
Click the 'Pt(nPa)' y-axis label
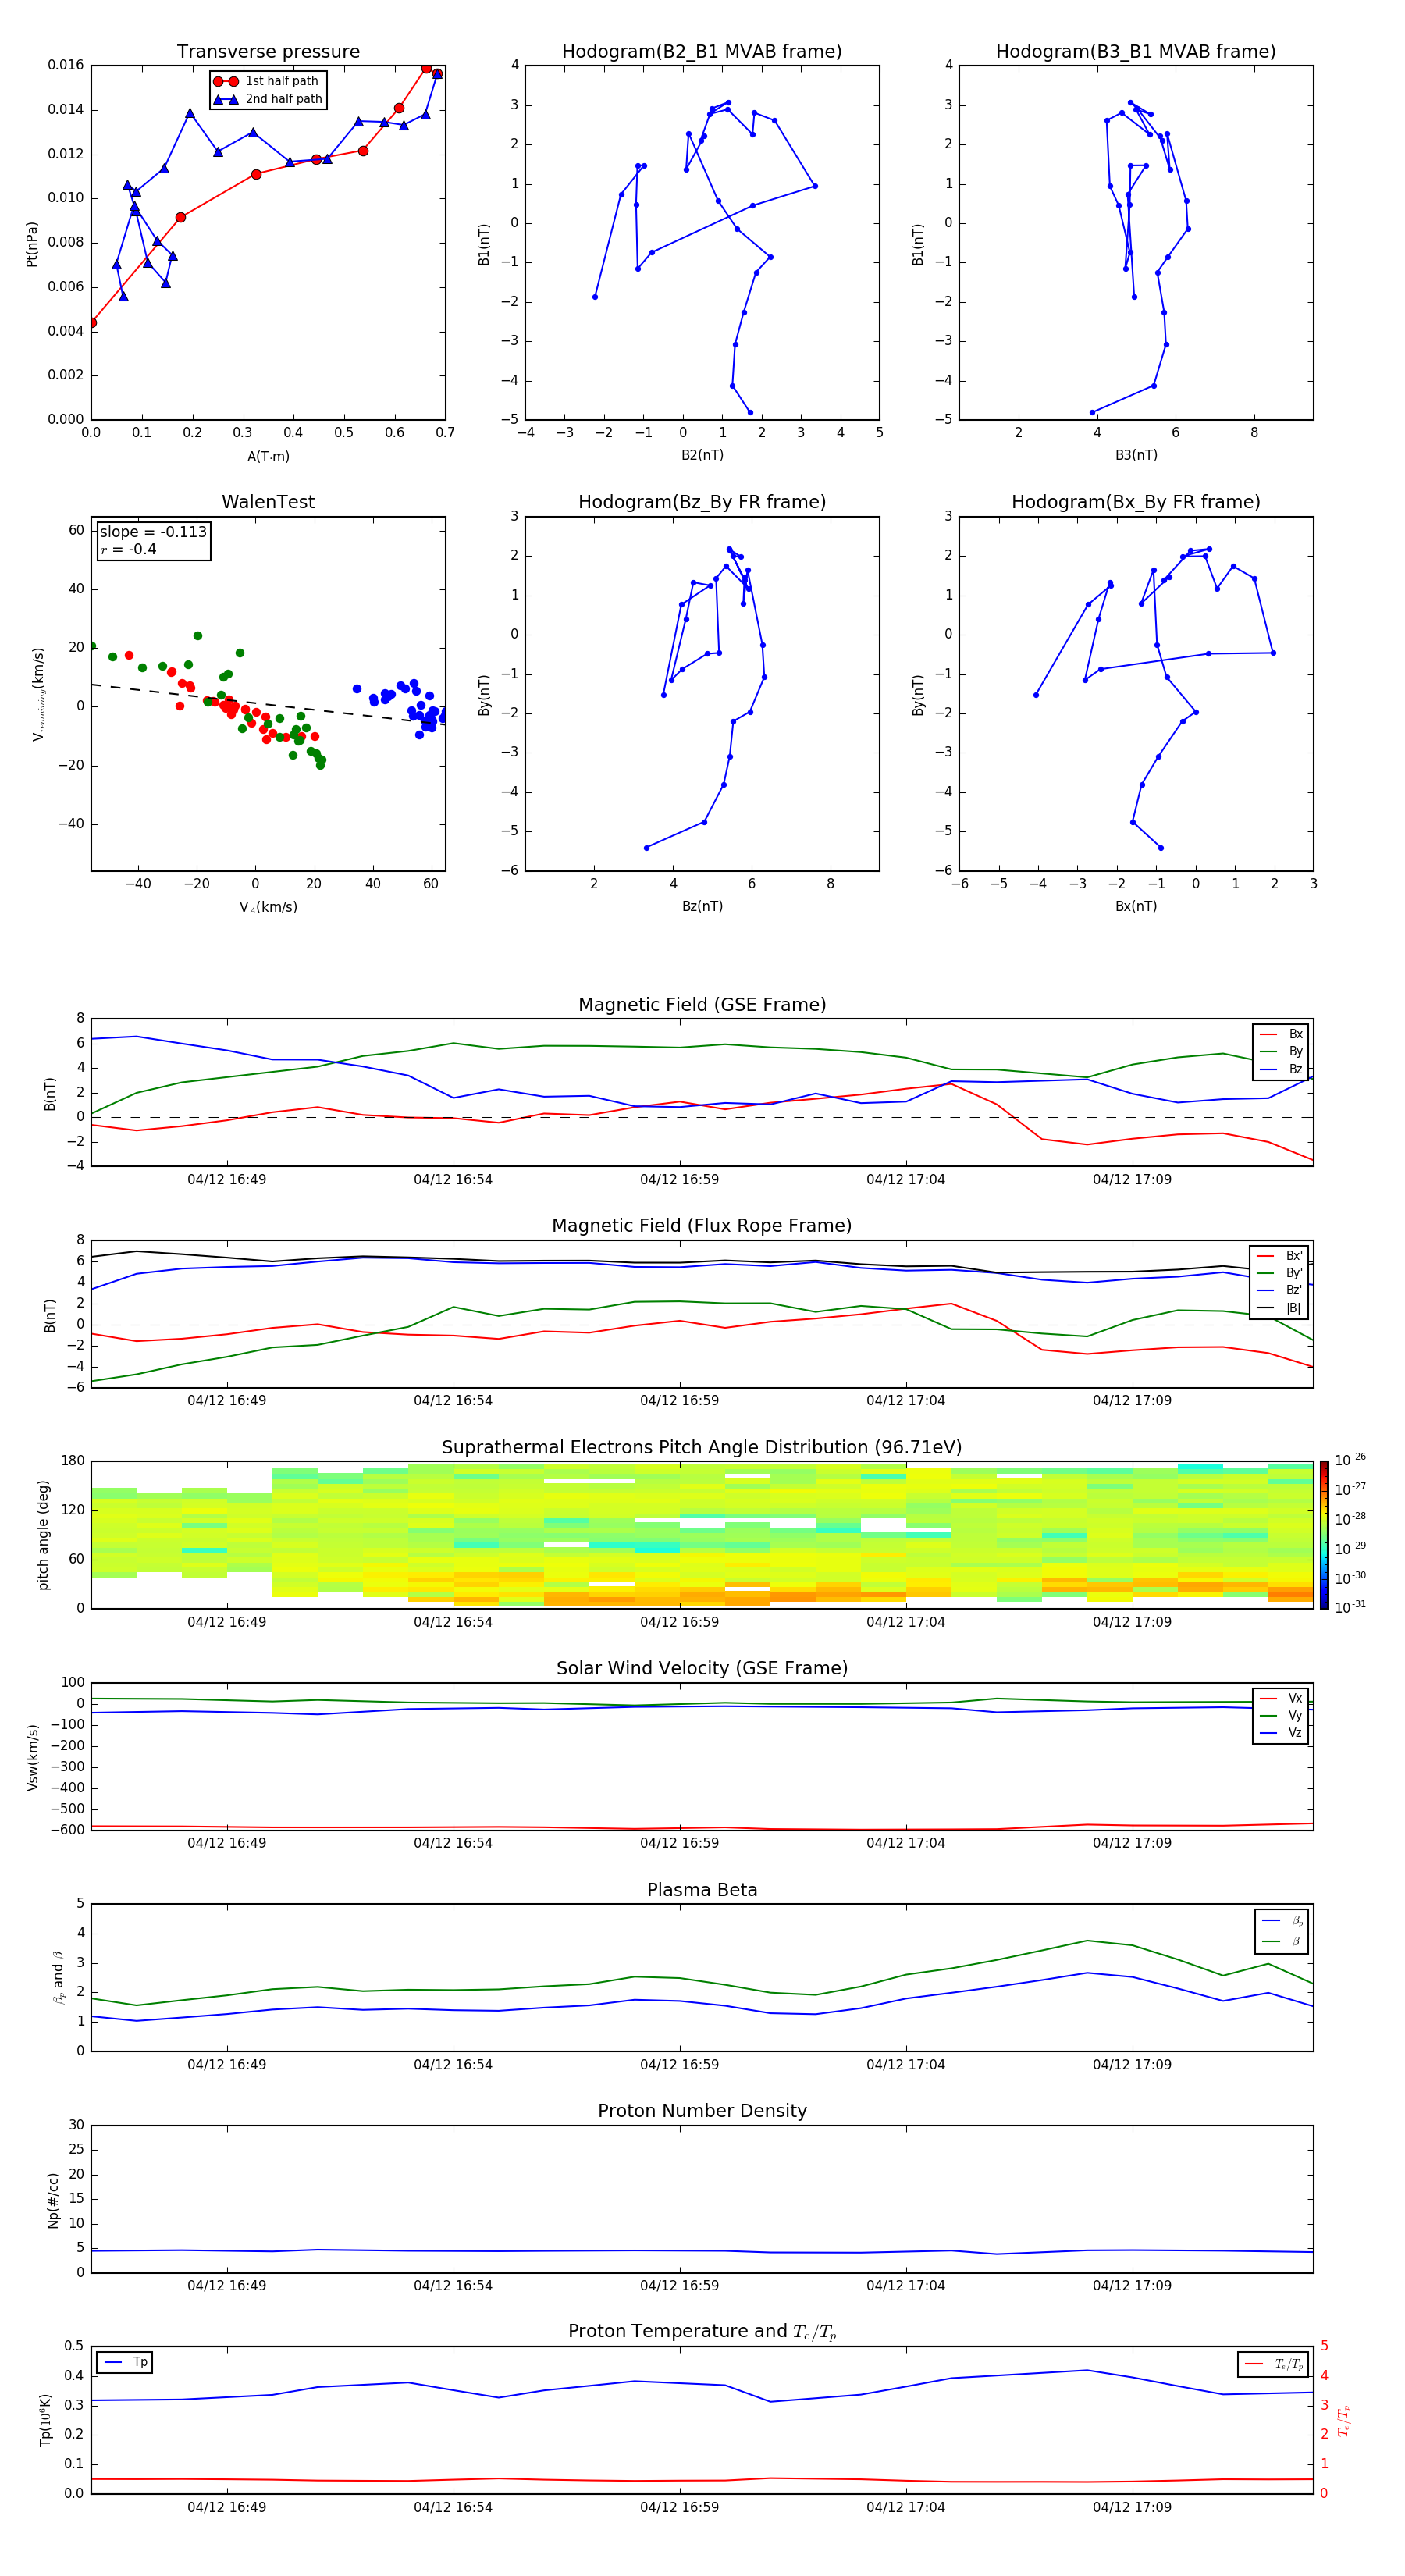pyautogui.click(x=32, y=243)
